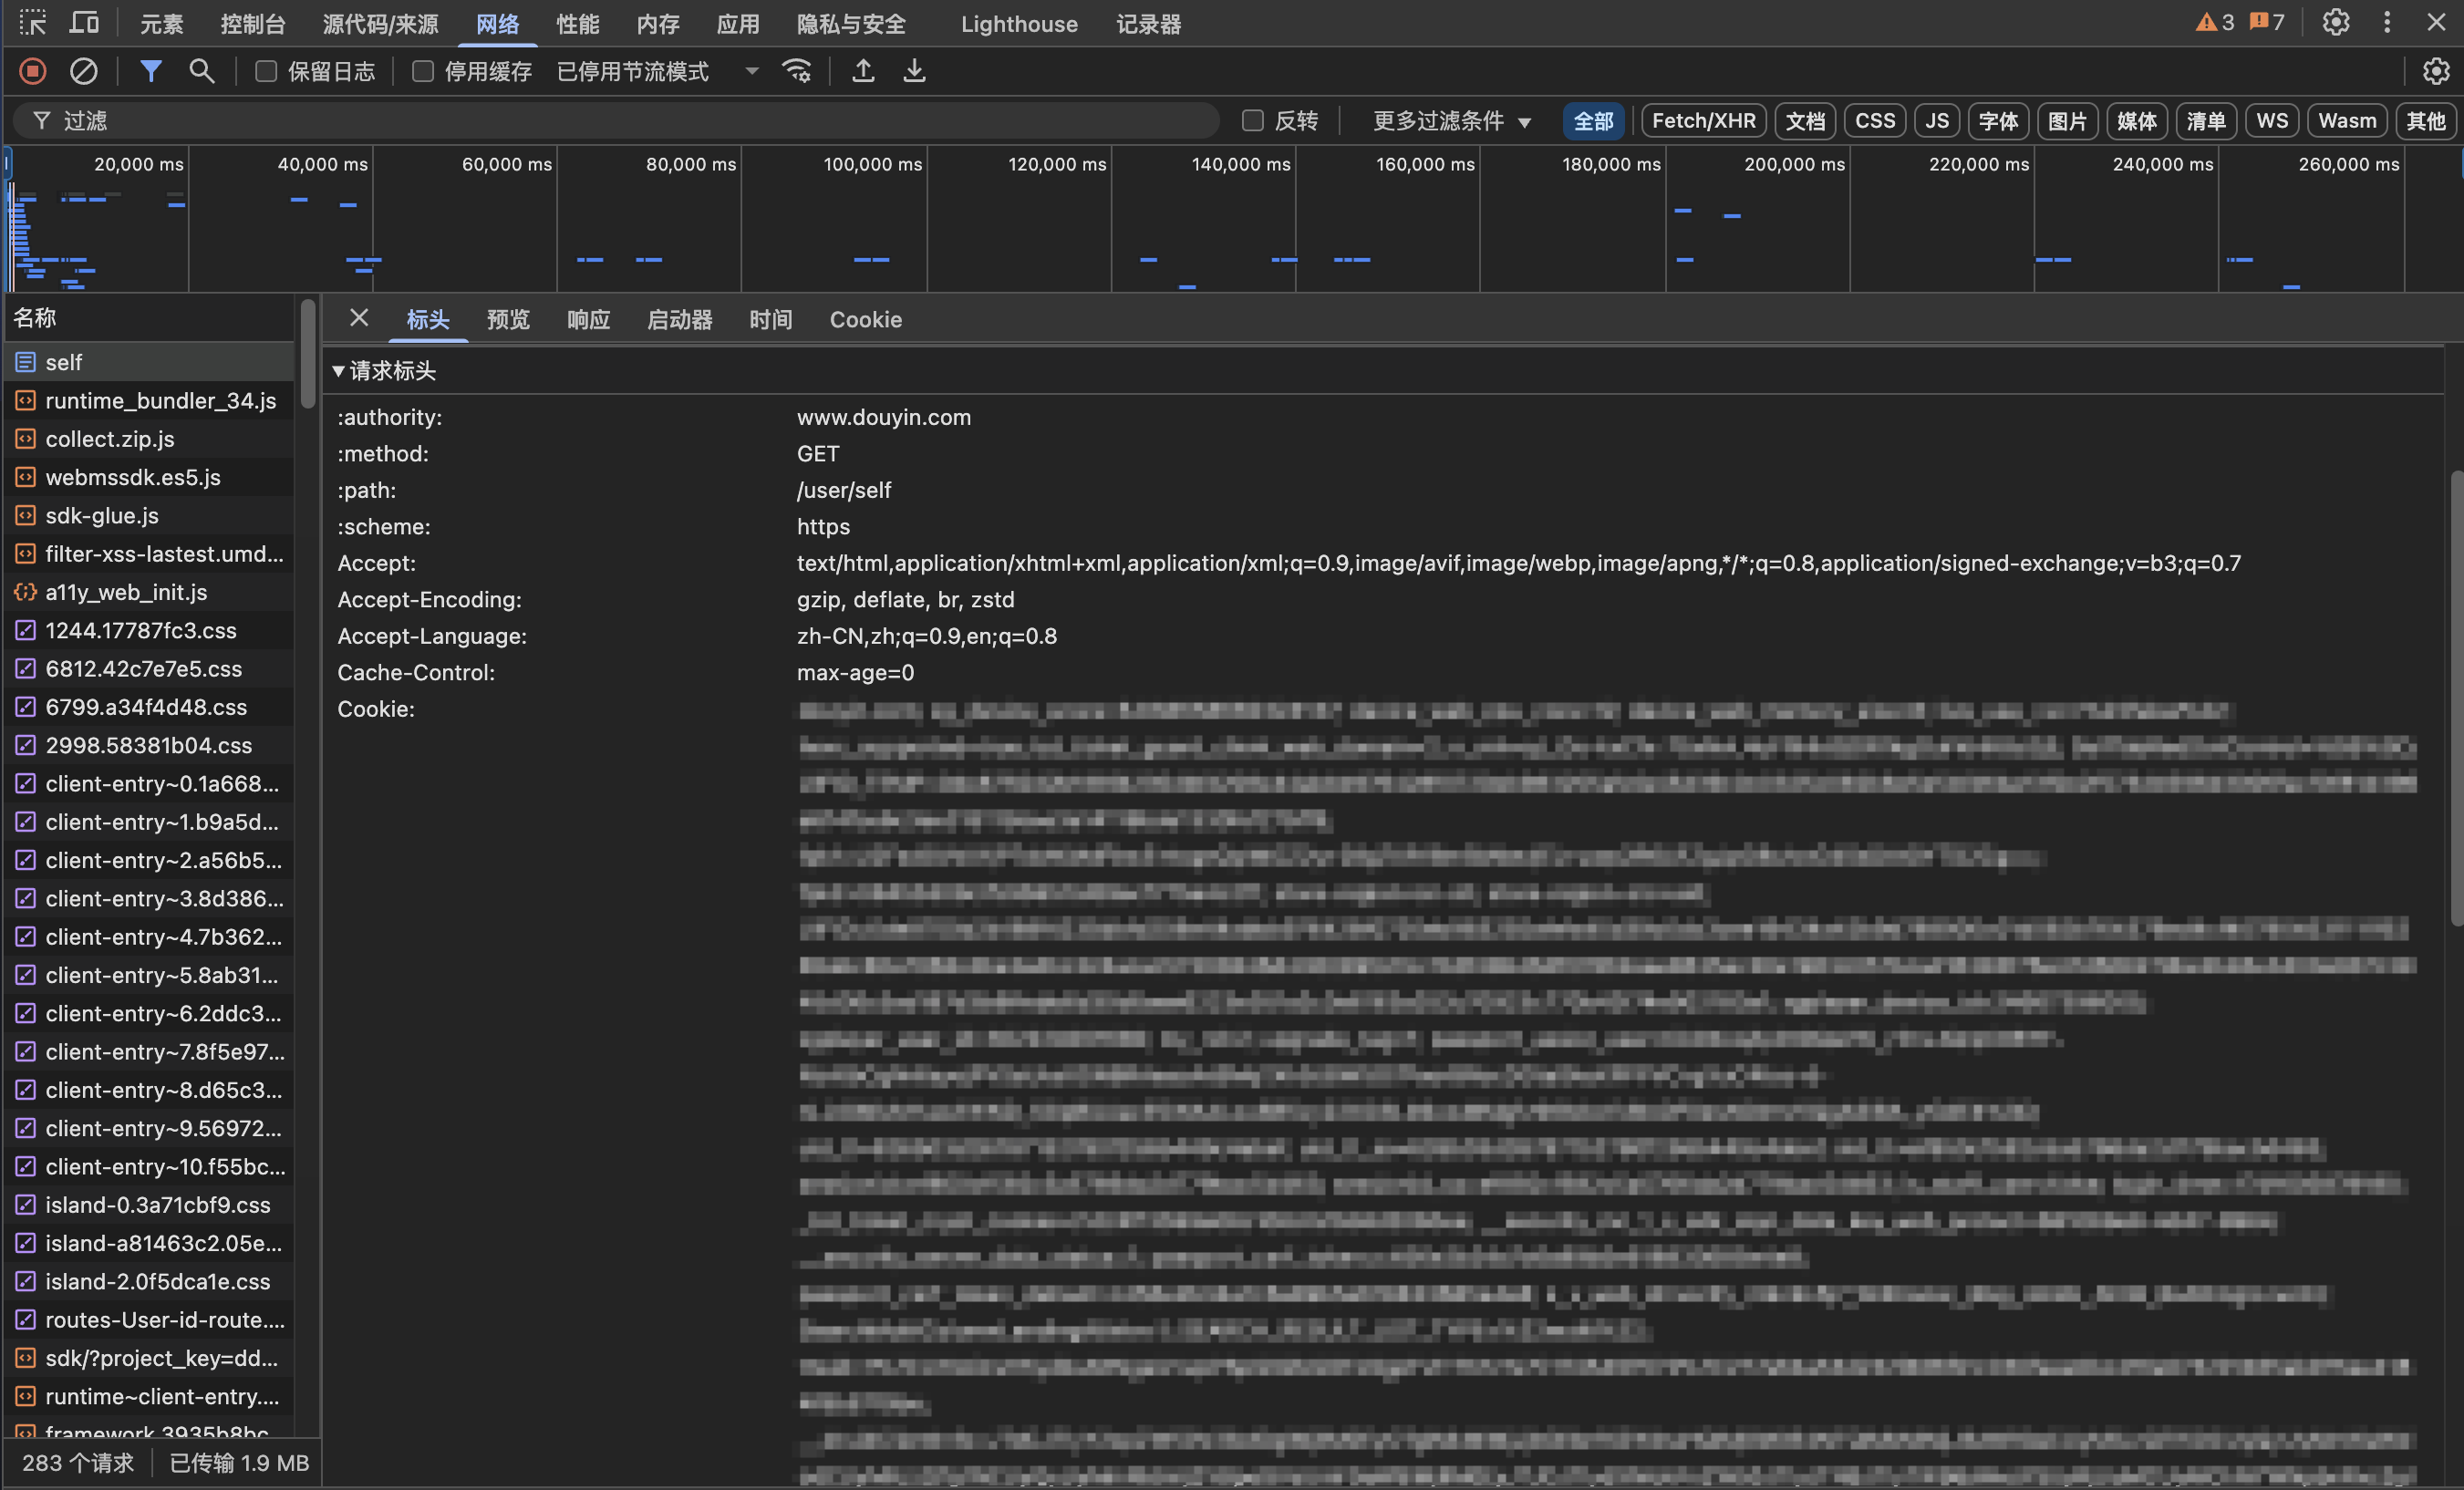Screen dimensions: 2464x1490
Task: Export requests as HAR file
Action: tap(913, 71)
